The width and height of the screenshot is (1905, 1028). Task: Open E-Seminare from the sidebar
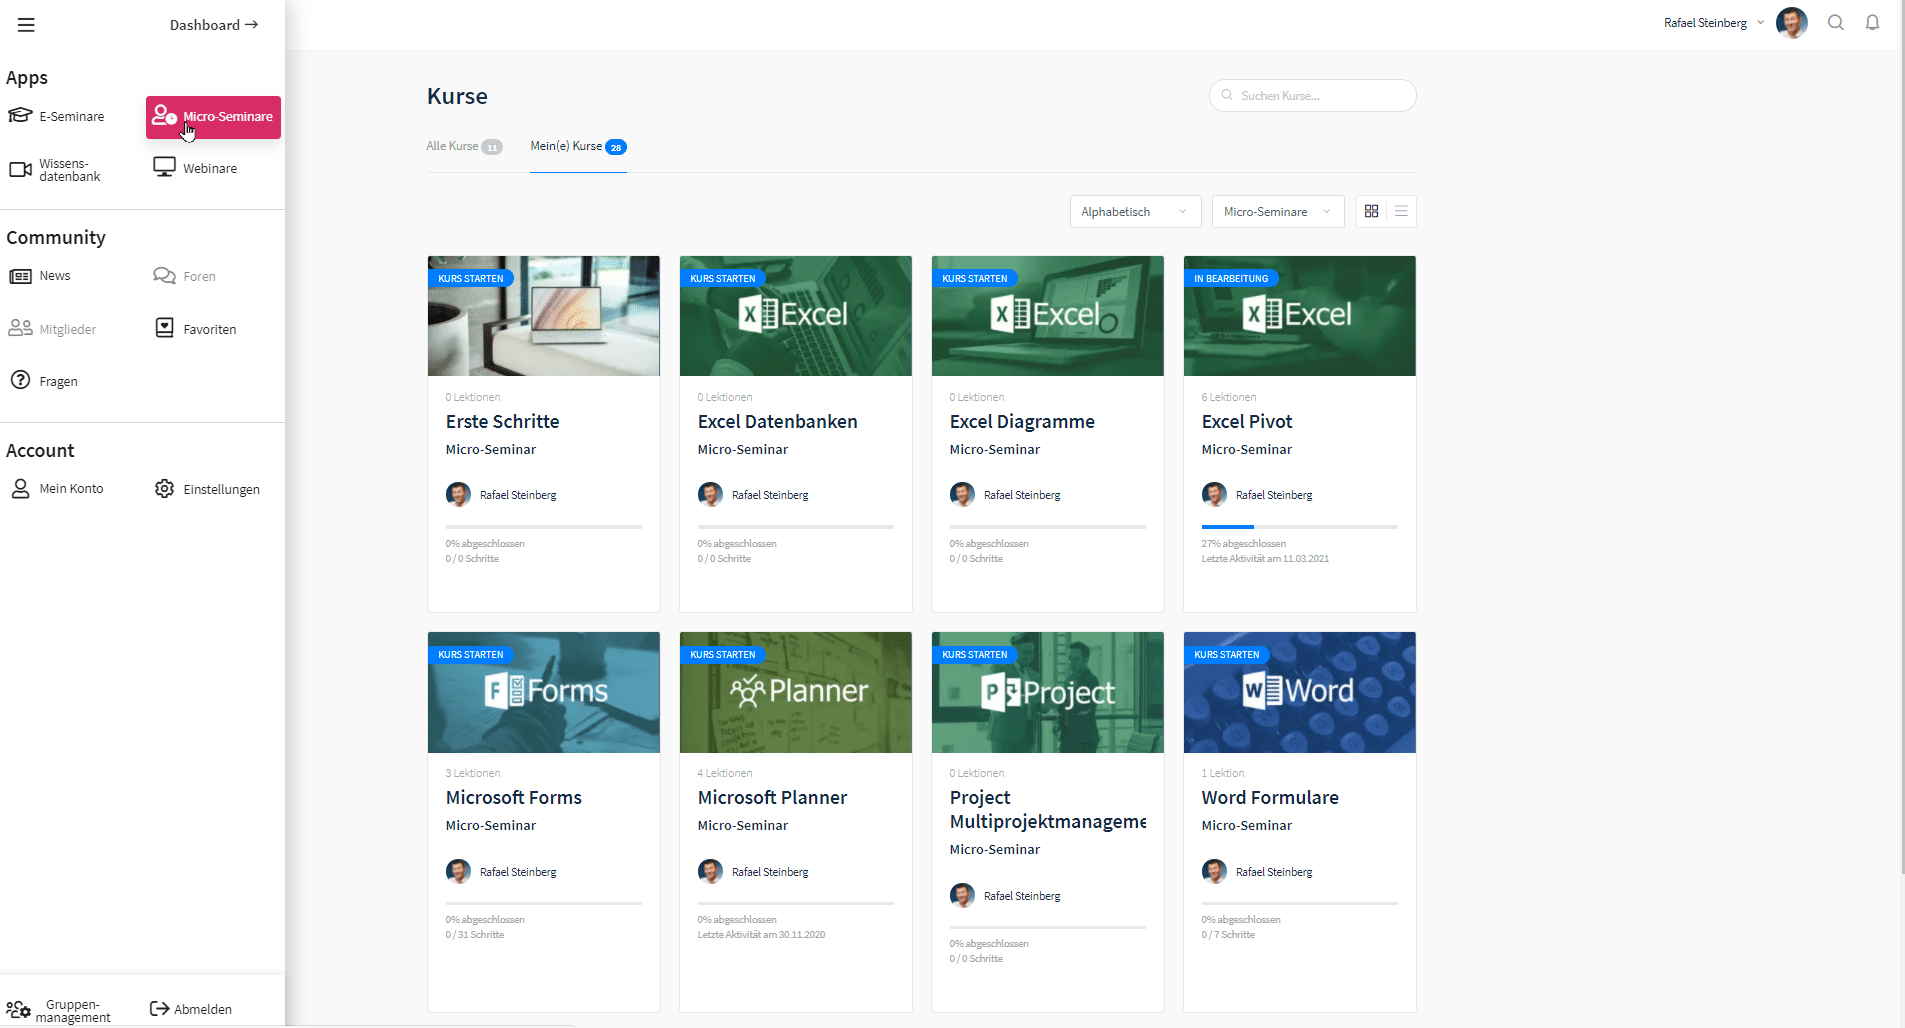click(57, 117)
